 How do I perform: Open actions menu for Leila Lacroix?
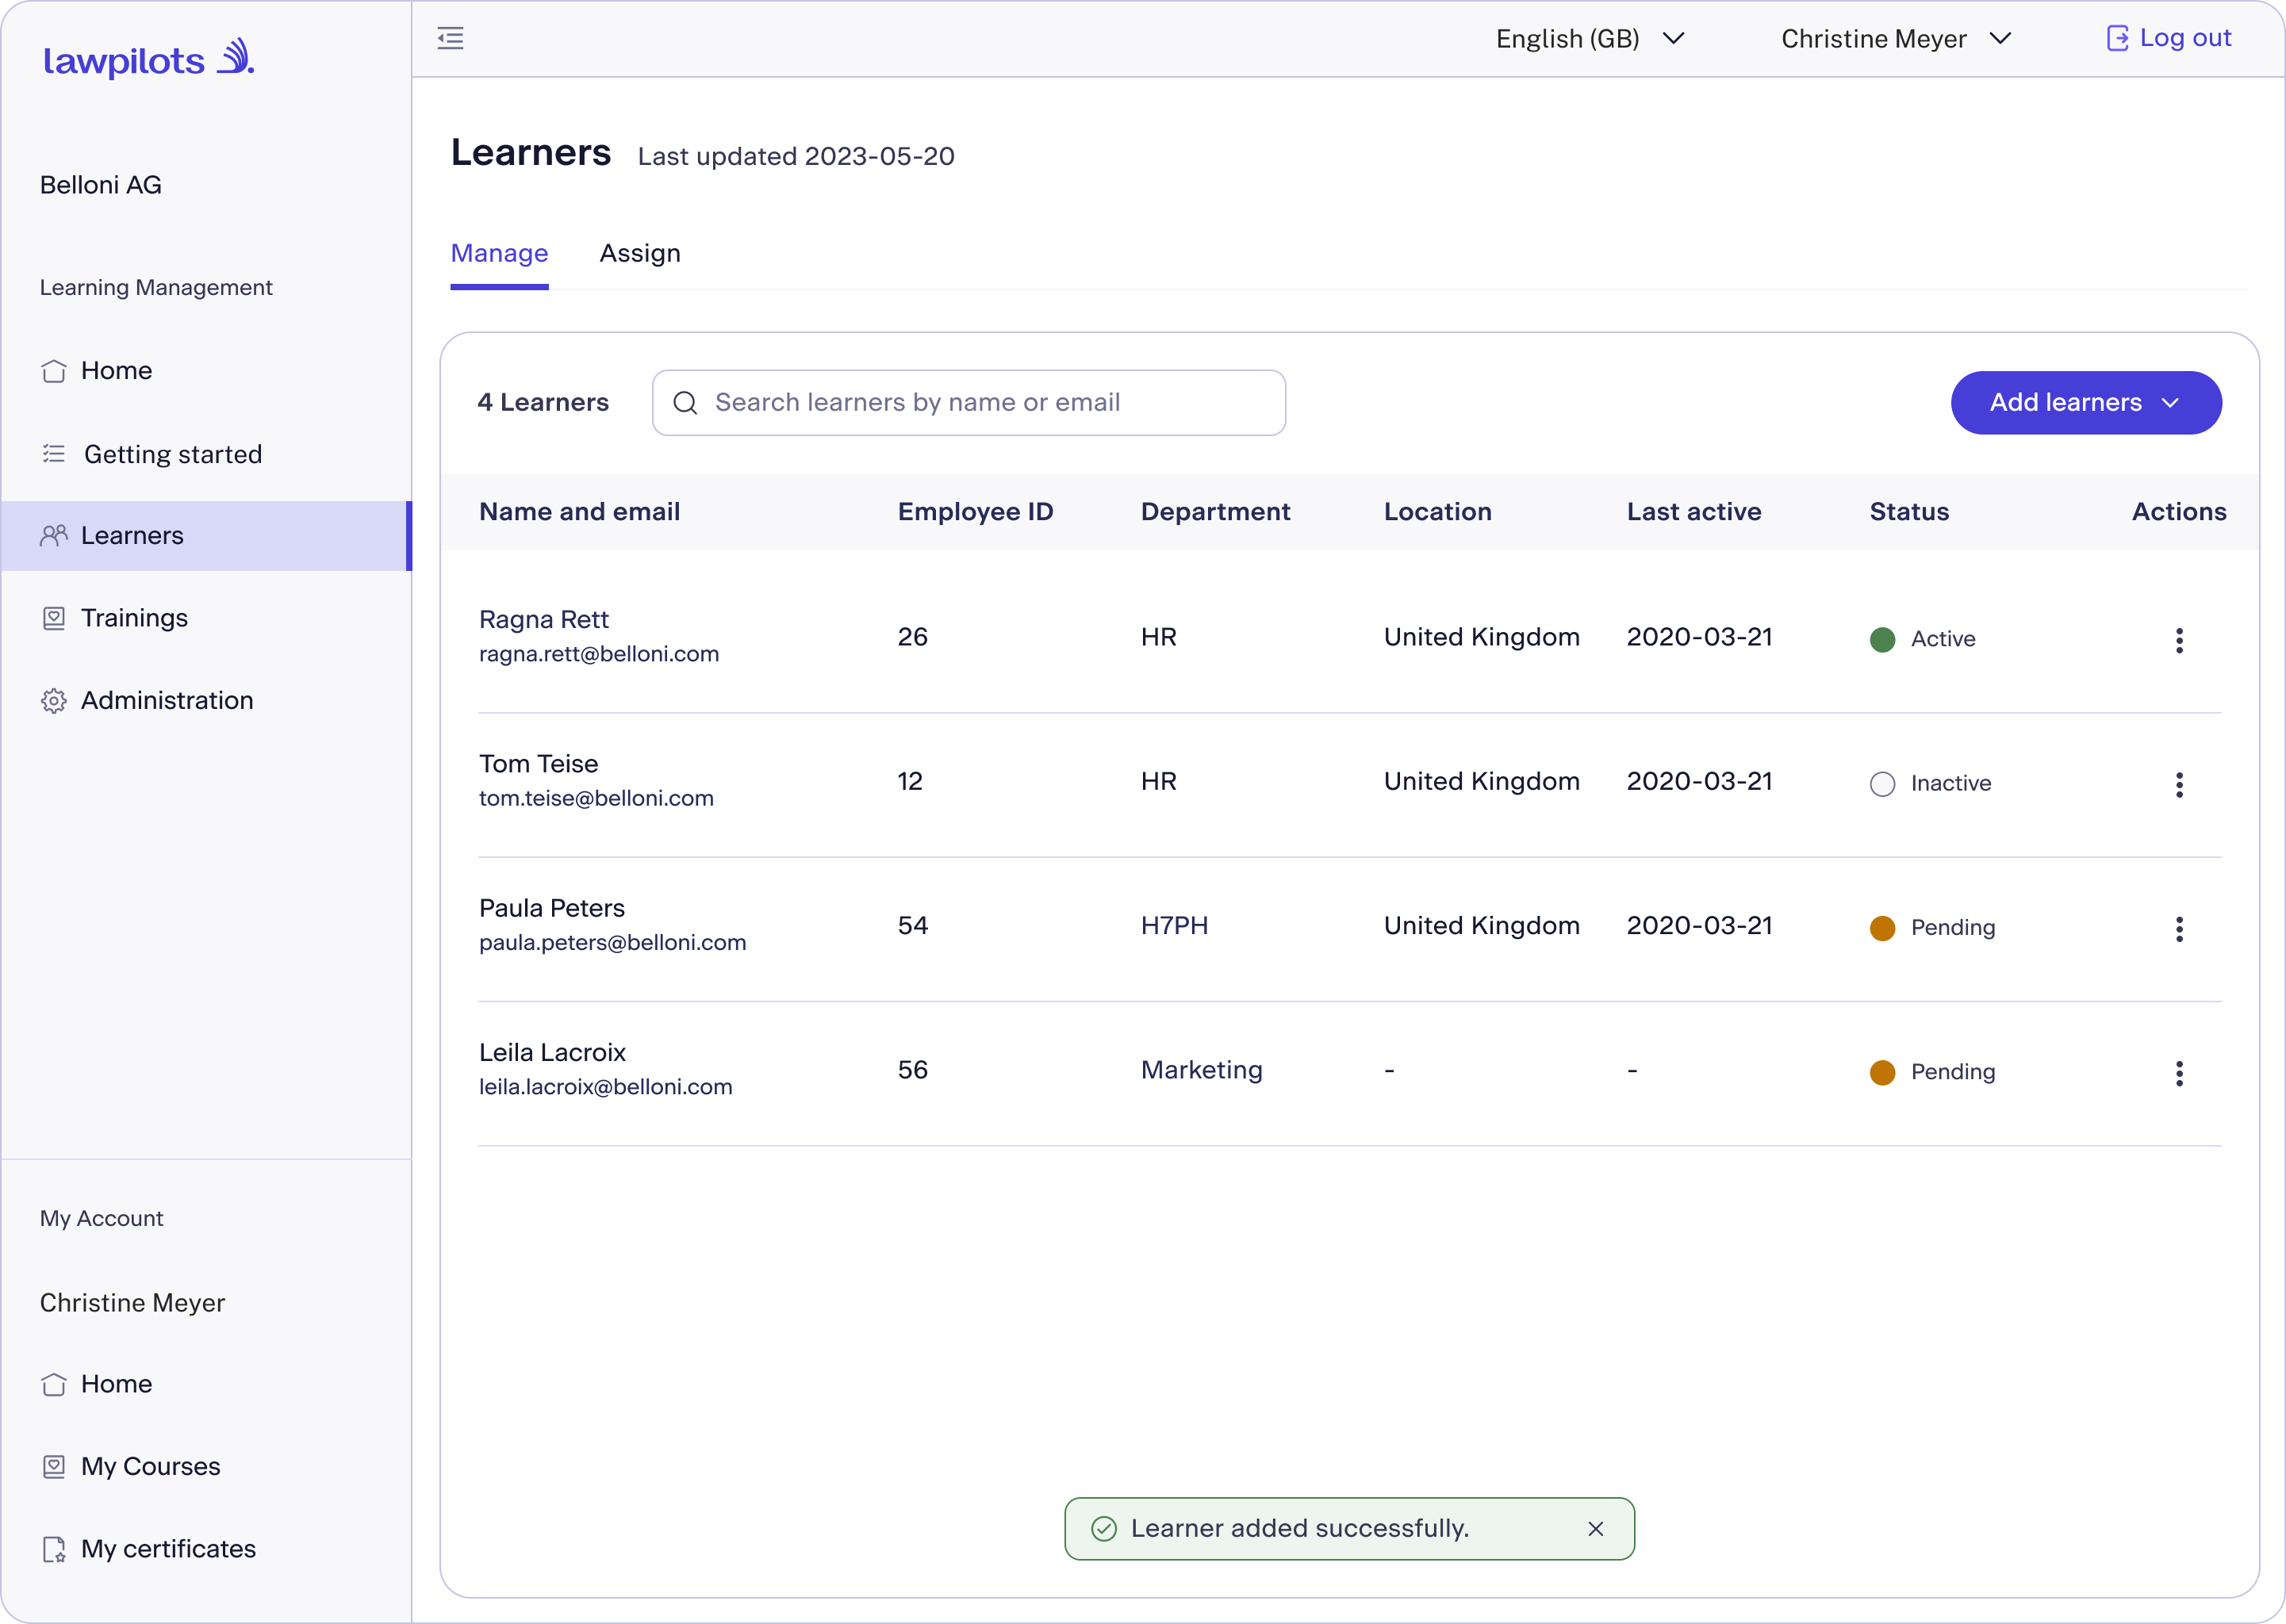pos(2179,1073)
